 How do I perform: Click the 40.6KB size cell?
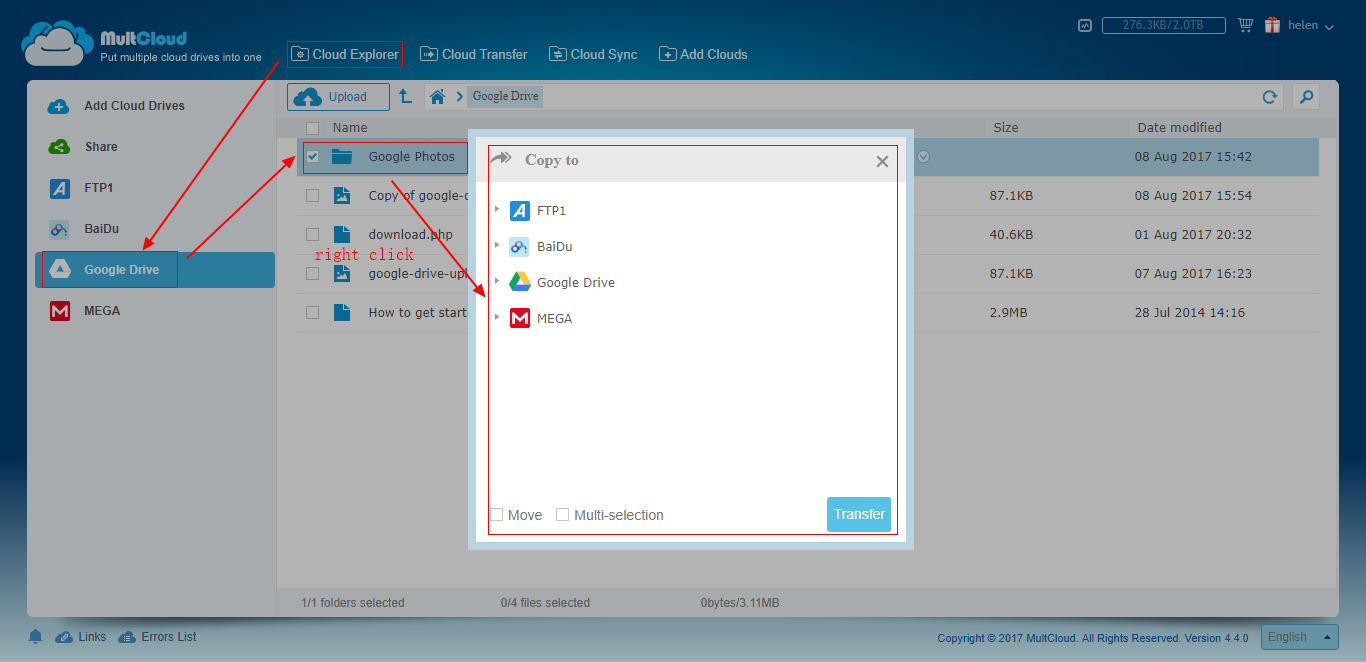pyautogui.click(x=1011, y=235)
